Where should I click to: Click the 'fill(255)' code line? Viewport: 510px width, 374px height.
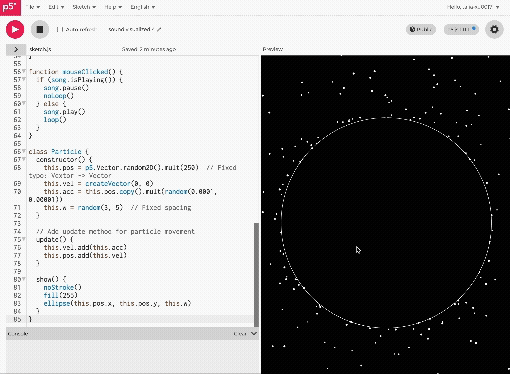click(x=60, y=296)
